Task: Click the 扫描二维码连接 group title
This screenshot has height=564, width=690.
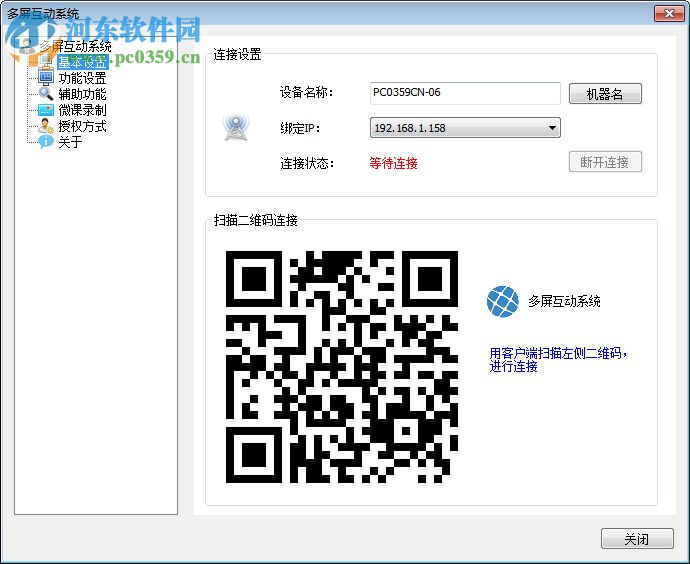Action: 256,220
